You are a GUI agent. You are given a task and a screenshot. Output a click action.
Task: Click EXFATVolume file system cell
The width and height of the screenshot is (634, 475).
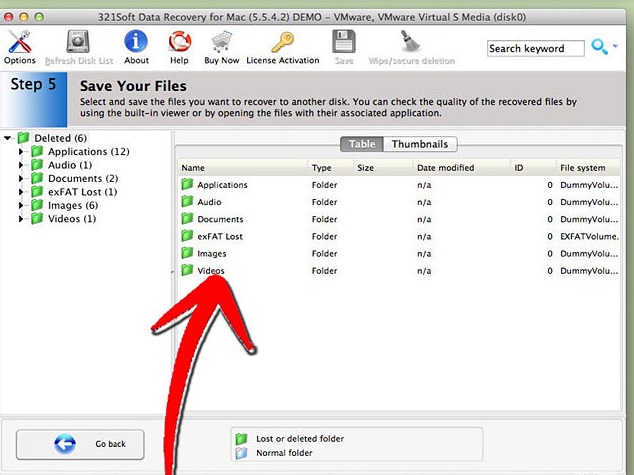(x=590, y=236)
